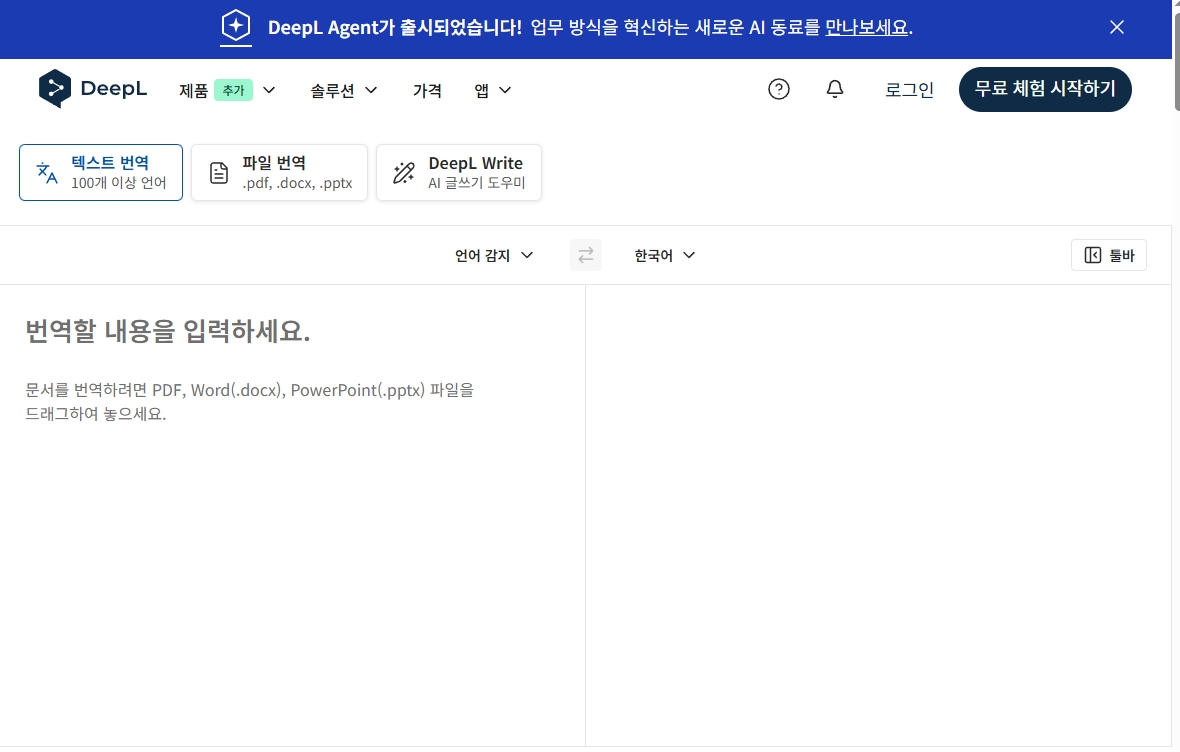Open the DeepL Write tab
This screenshot has width=1180, height=752.
(459, 172)
